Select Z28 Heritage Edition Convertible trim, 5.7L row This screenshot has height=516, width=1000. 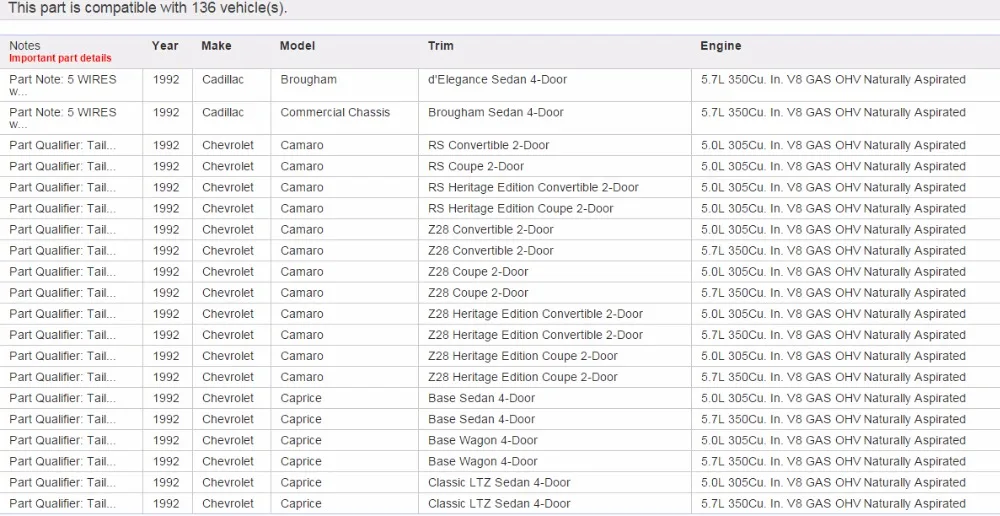(x=536, y=335)
